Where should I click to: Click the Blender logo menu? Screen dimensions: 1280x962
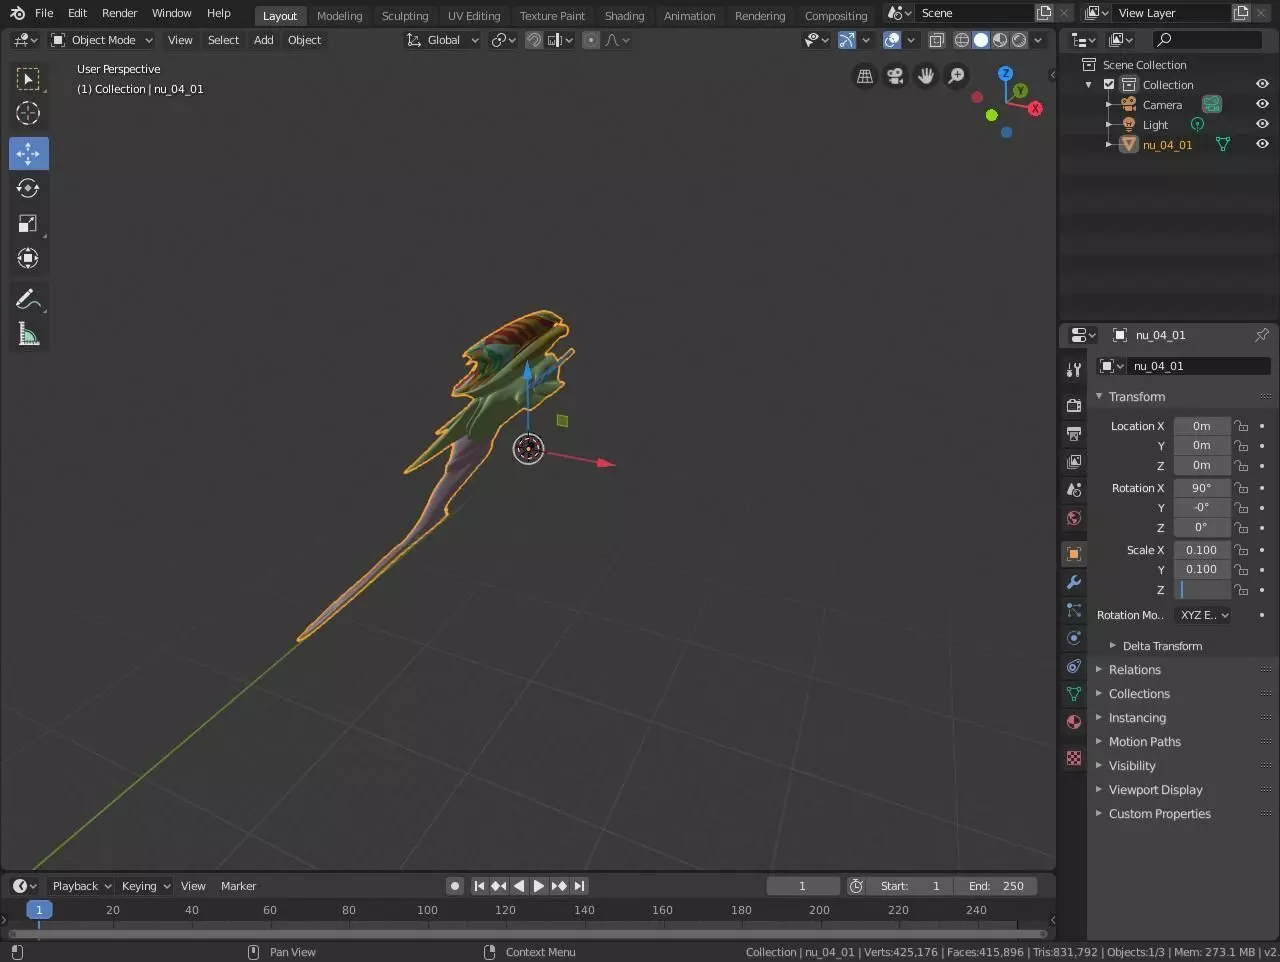(x=17, y=13)
